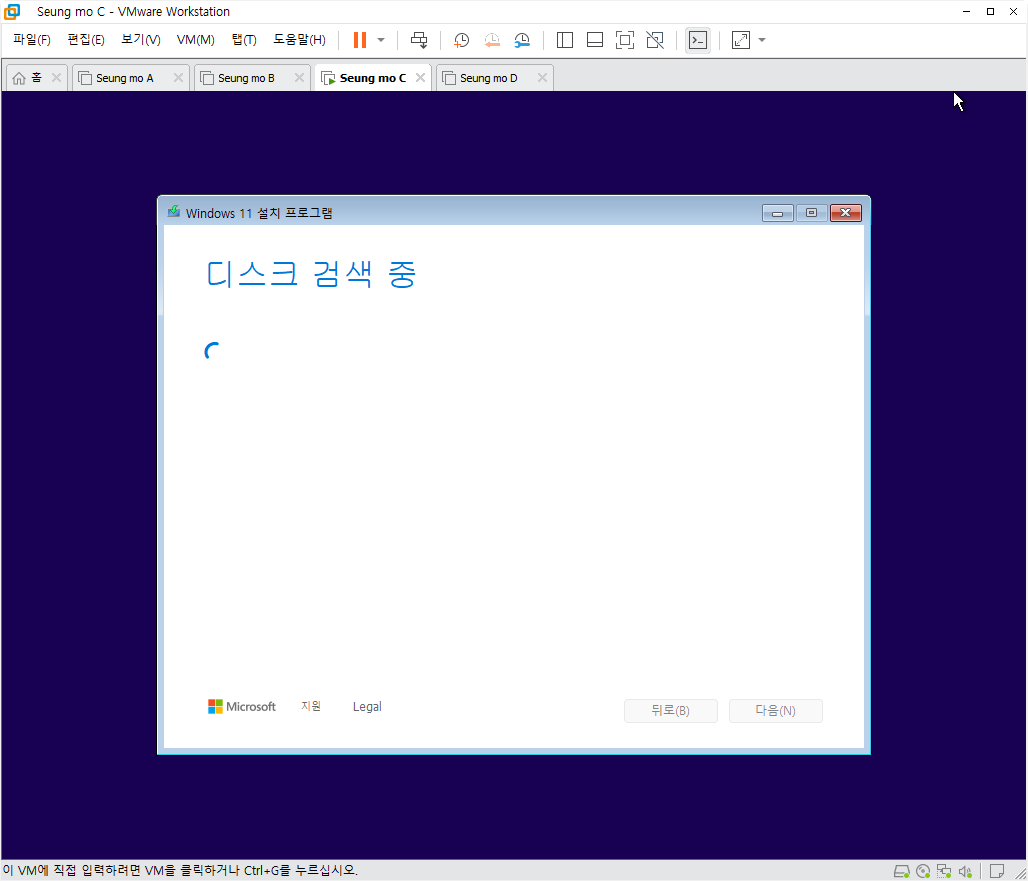Enter full screen mode icon
1028x881 pixels.
(x=625, y=40)
